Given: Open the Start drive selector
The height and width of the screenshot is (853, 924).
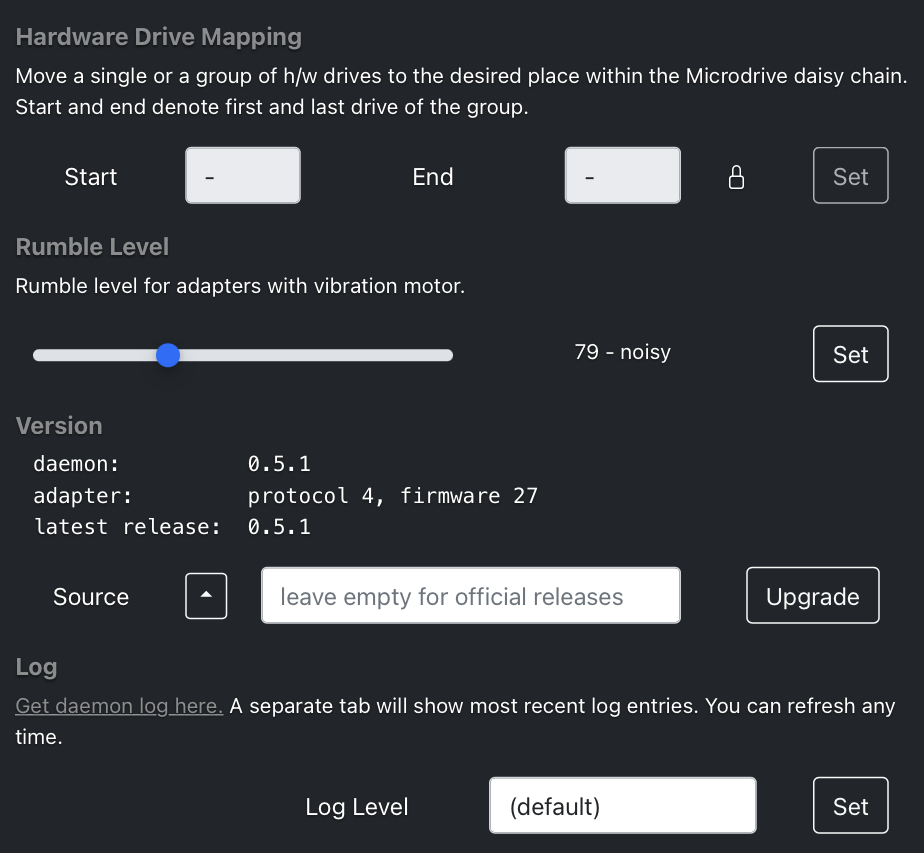Looking at the screenshot, I should point(243,176).
